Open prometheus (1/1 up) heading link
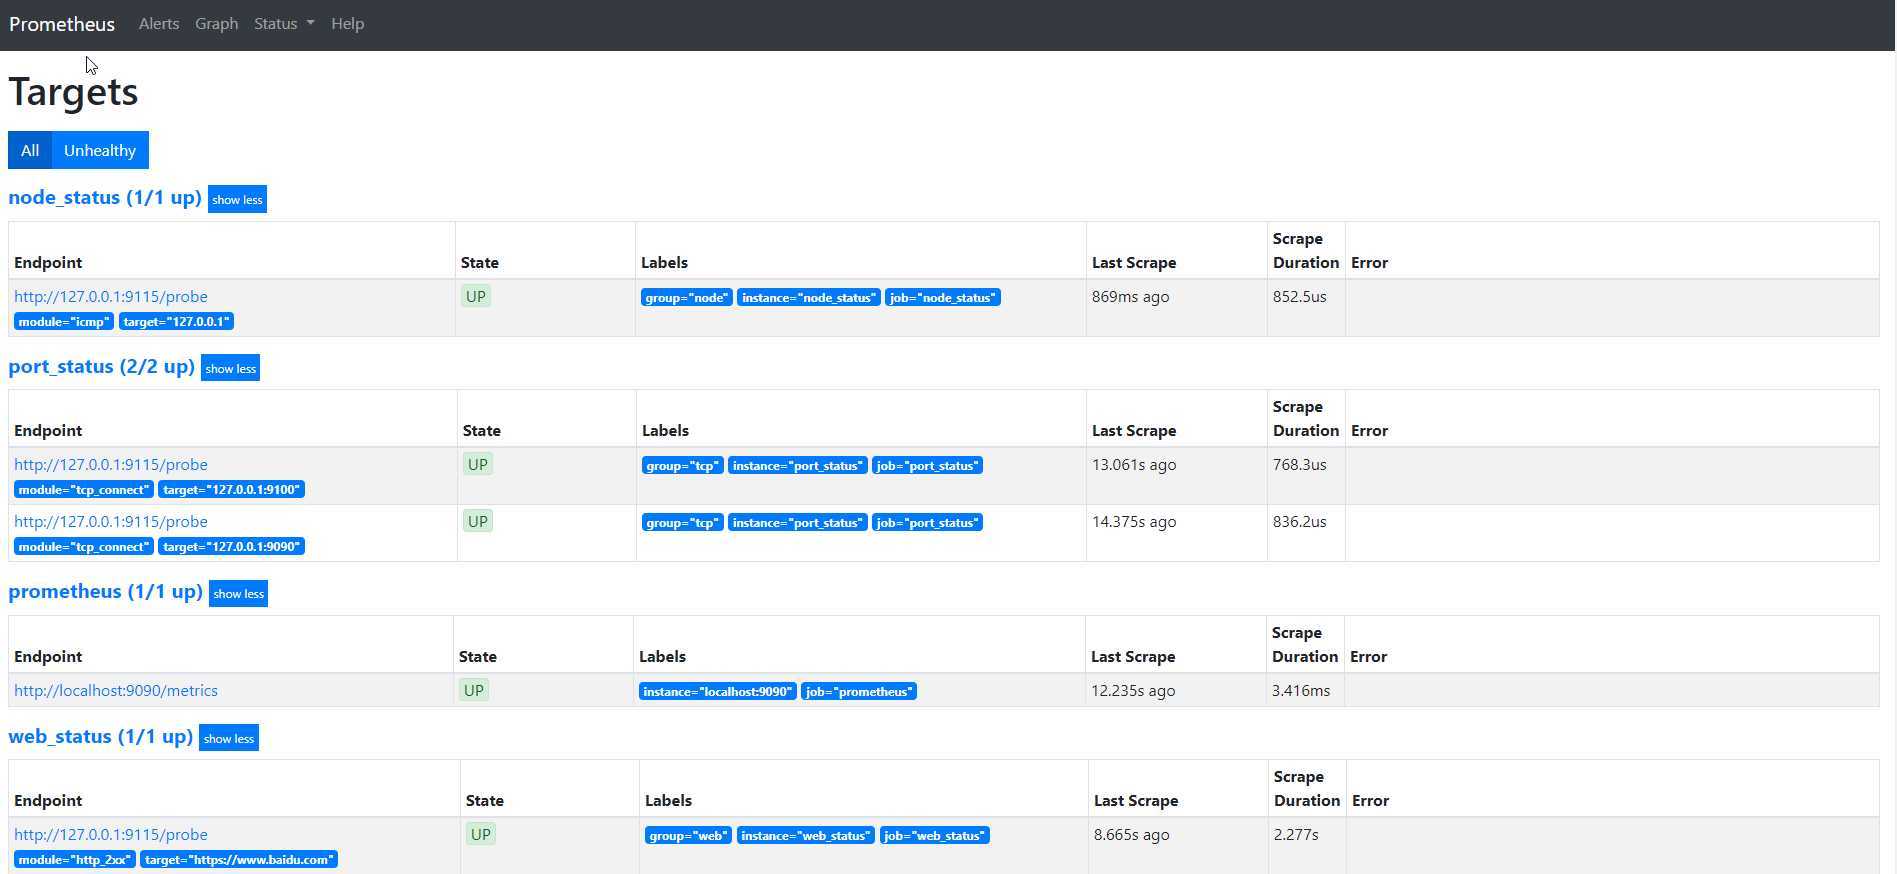Screen dimensions: 1897x874 coord(105,591)
